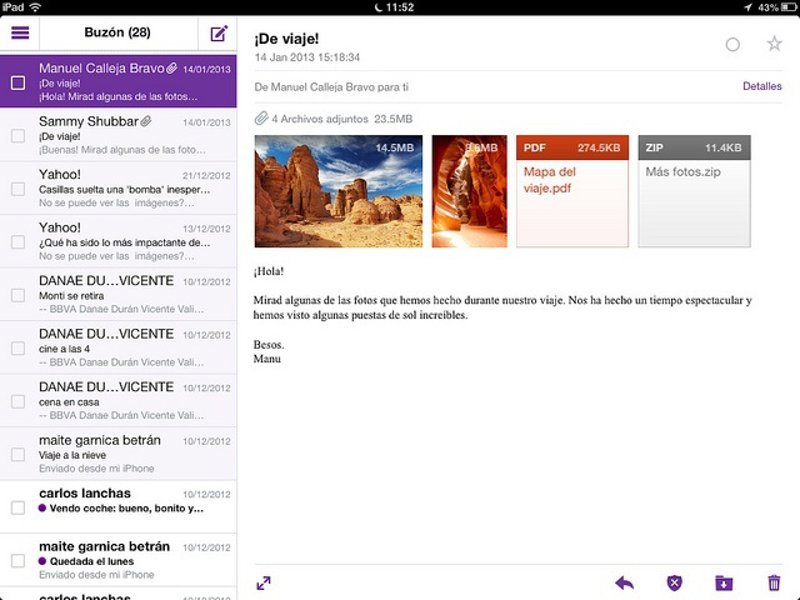800x600 pixels.
Task: Mark email as spam using shield icon
Action: coord(674,583)
